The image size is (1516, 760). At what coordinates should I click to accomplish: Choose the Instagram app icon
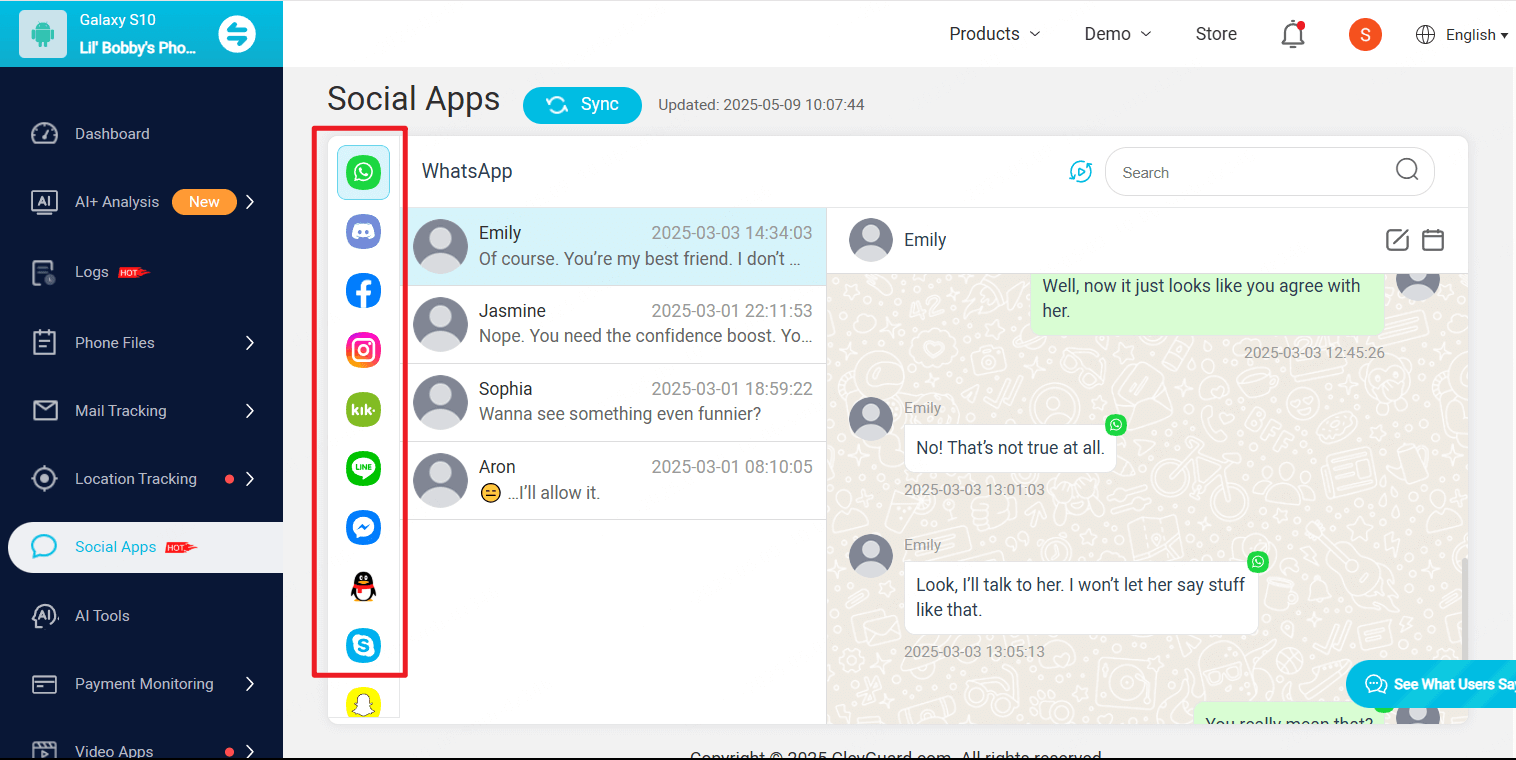coord(363,350)
